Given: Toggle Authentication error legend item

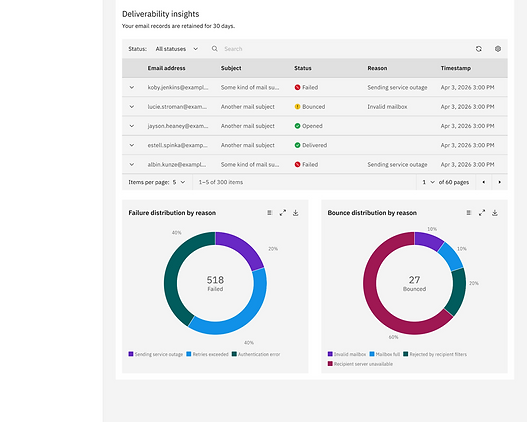Looking at the screenshot, I should click(256, 354).
